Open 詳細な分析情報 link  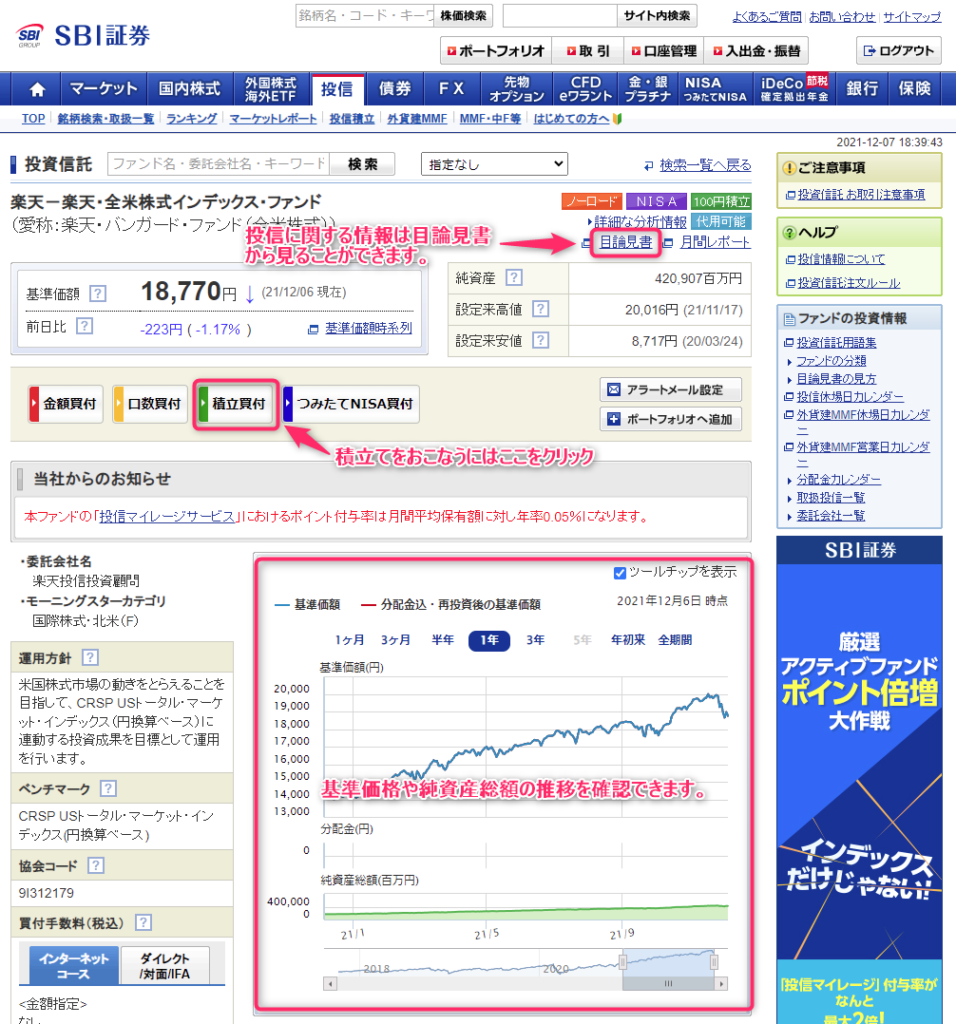(x=640, y=222)
